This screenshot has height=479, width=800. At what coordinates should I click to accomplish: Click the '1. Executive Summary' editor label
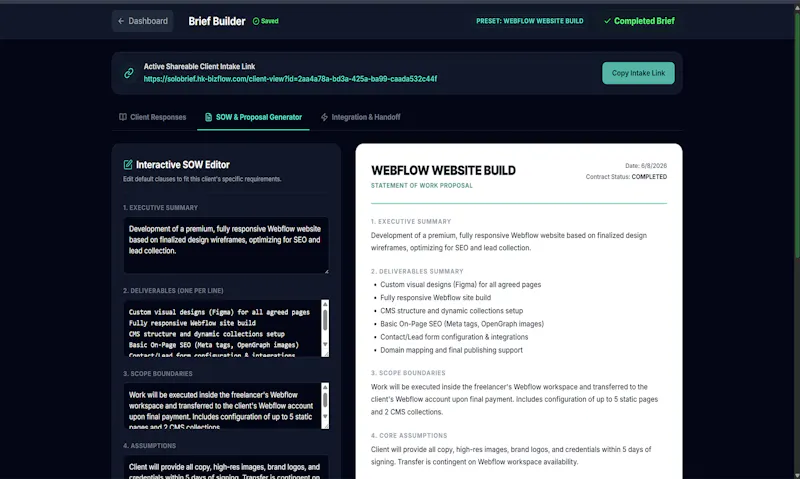(160, 208)
